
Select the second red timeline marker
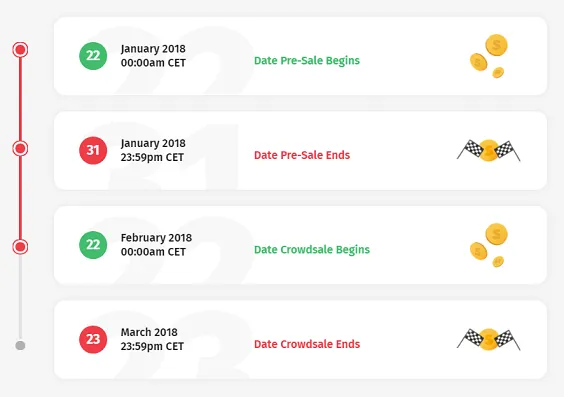click(x=20, y=148)
